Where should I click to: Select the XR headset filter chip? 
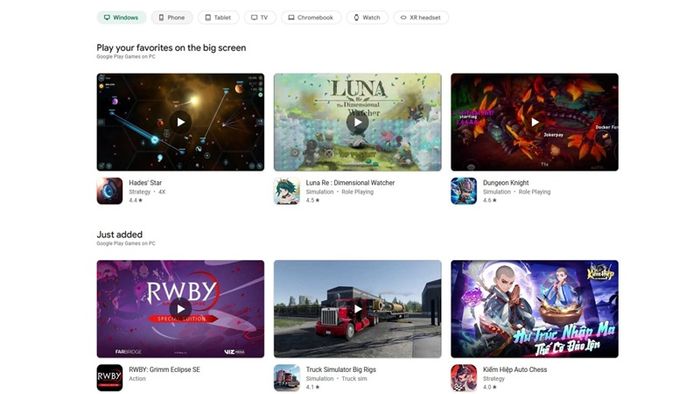coord(421,17)
